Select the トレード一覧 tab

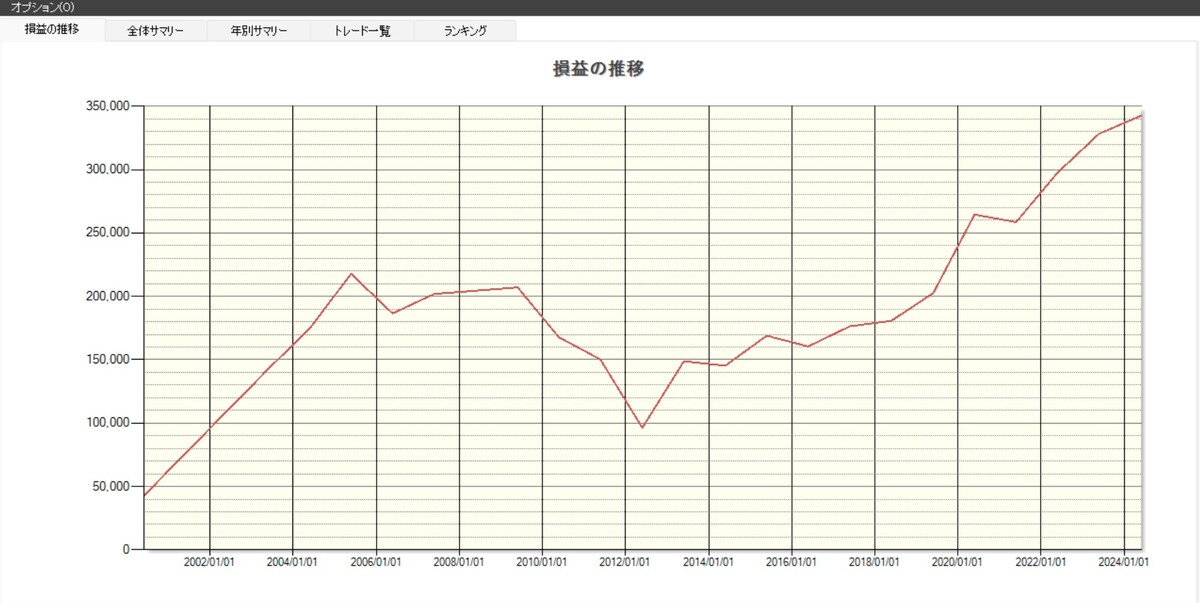tap(362, 30)
